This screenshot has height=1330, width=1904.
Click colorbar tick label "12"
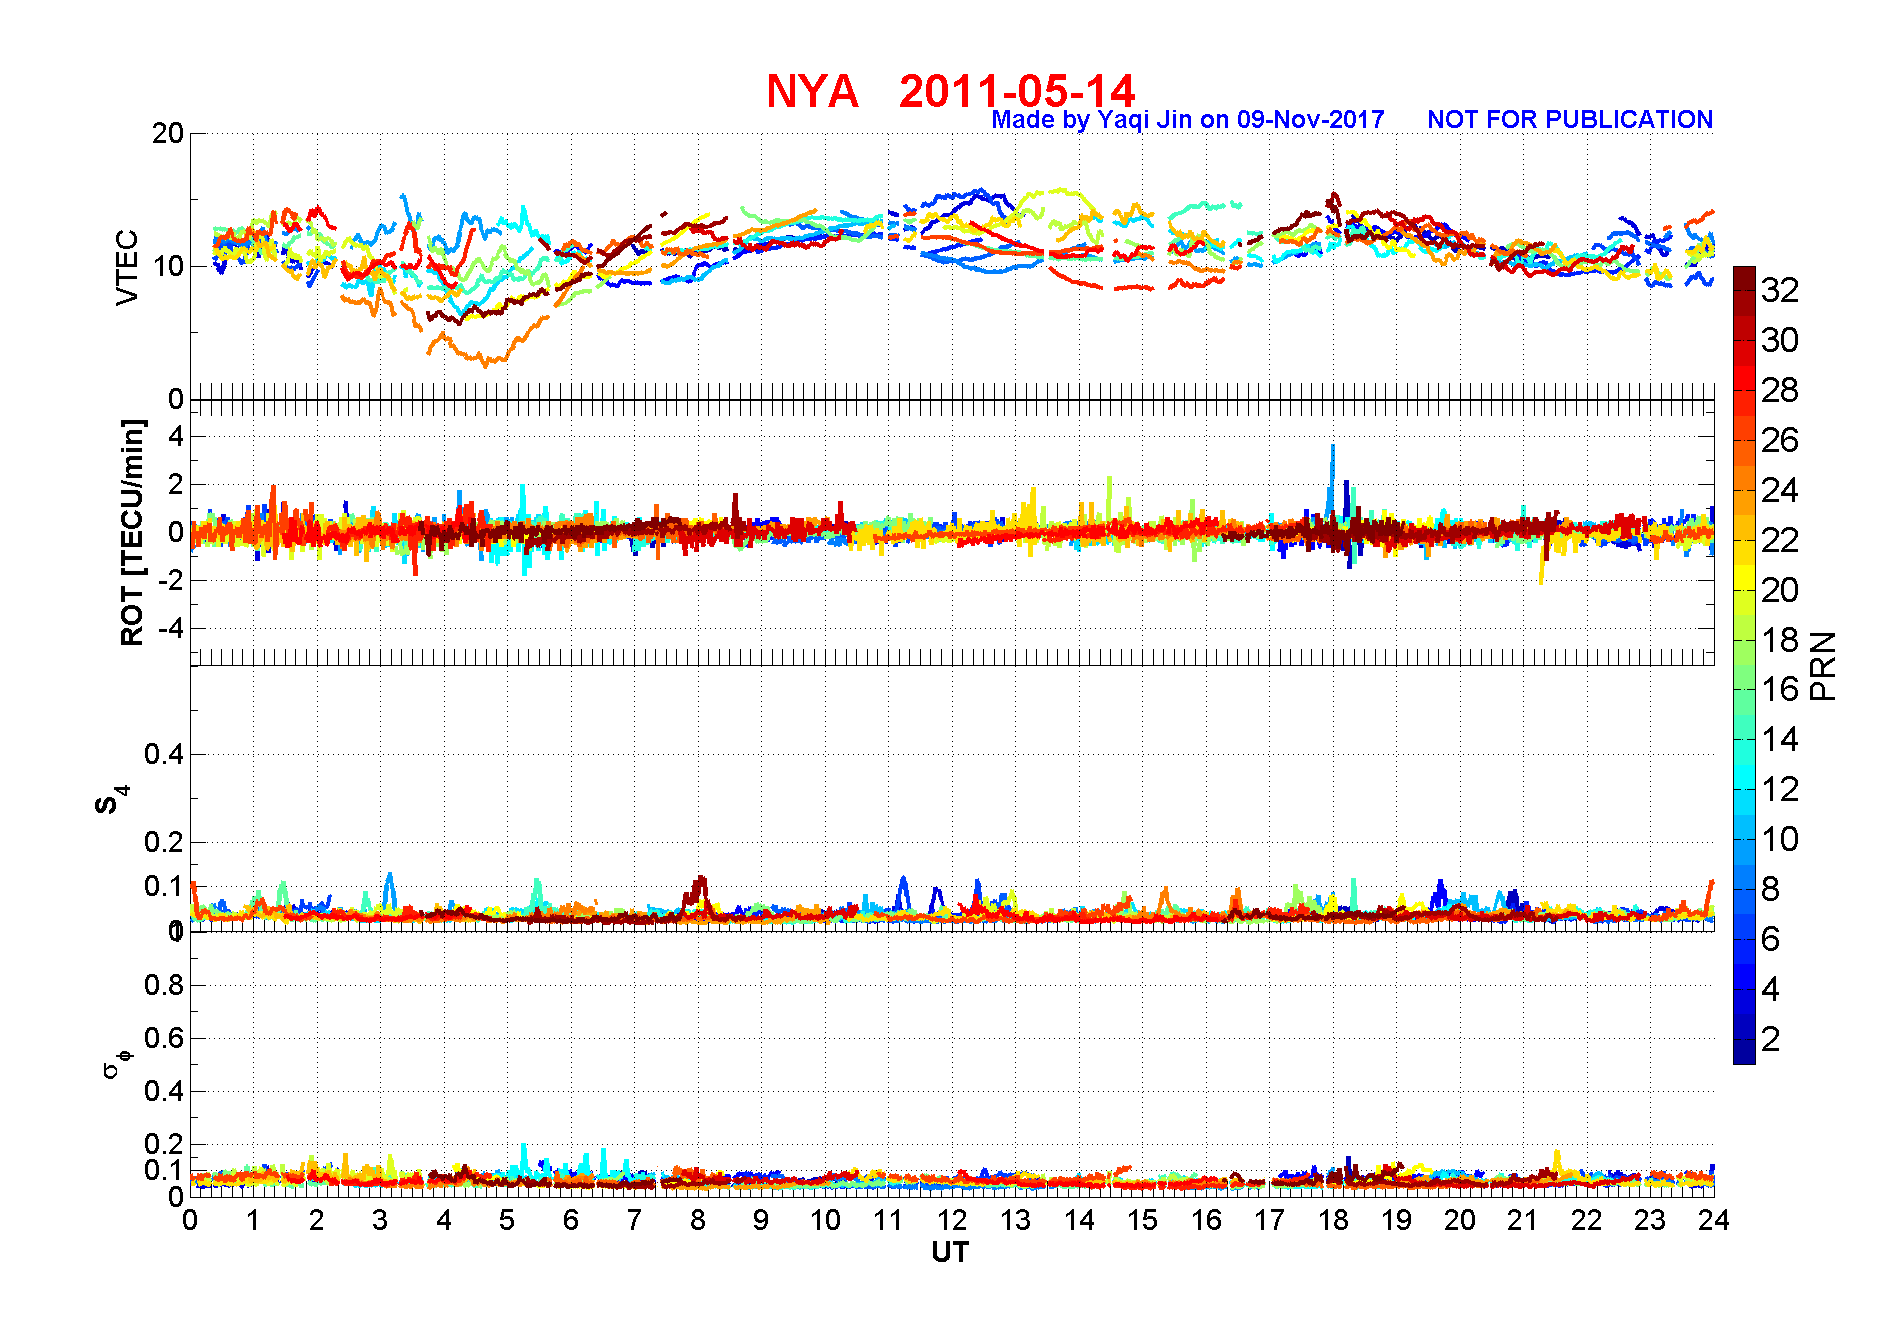pyautogui.click(x=1780, y=789)
